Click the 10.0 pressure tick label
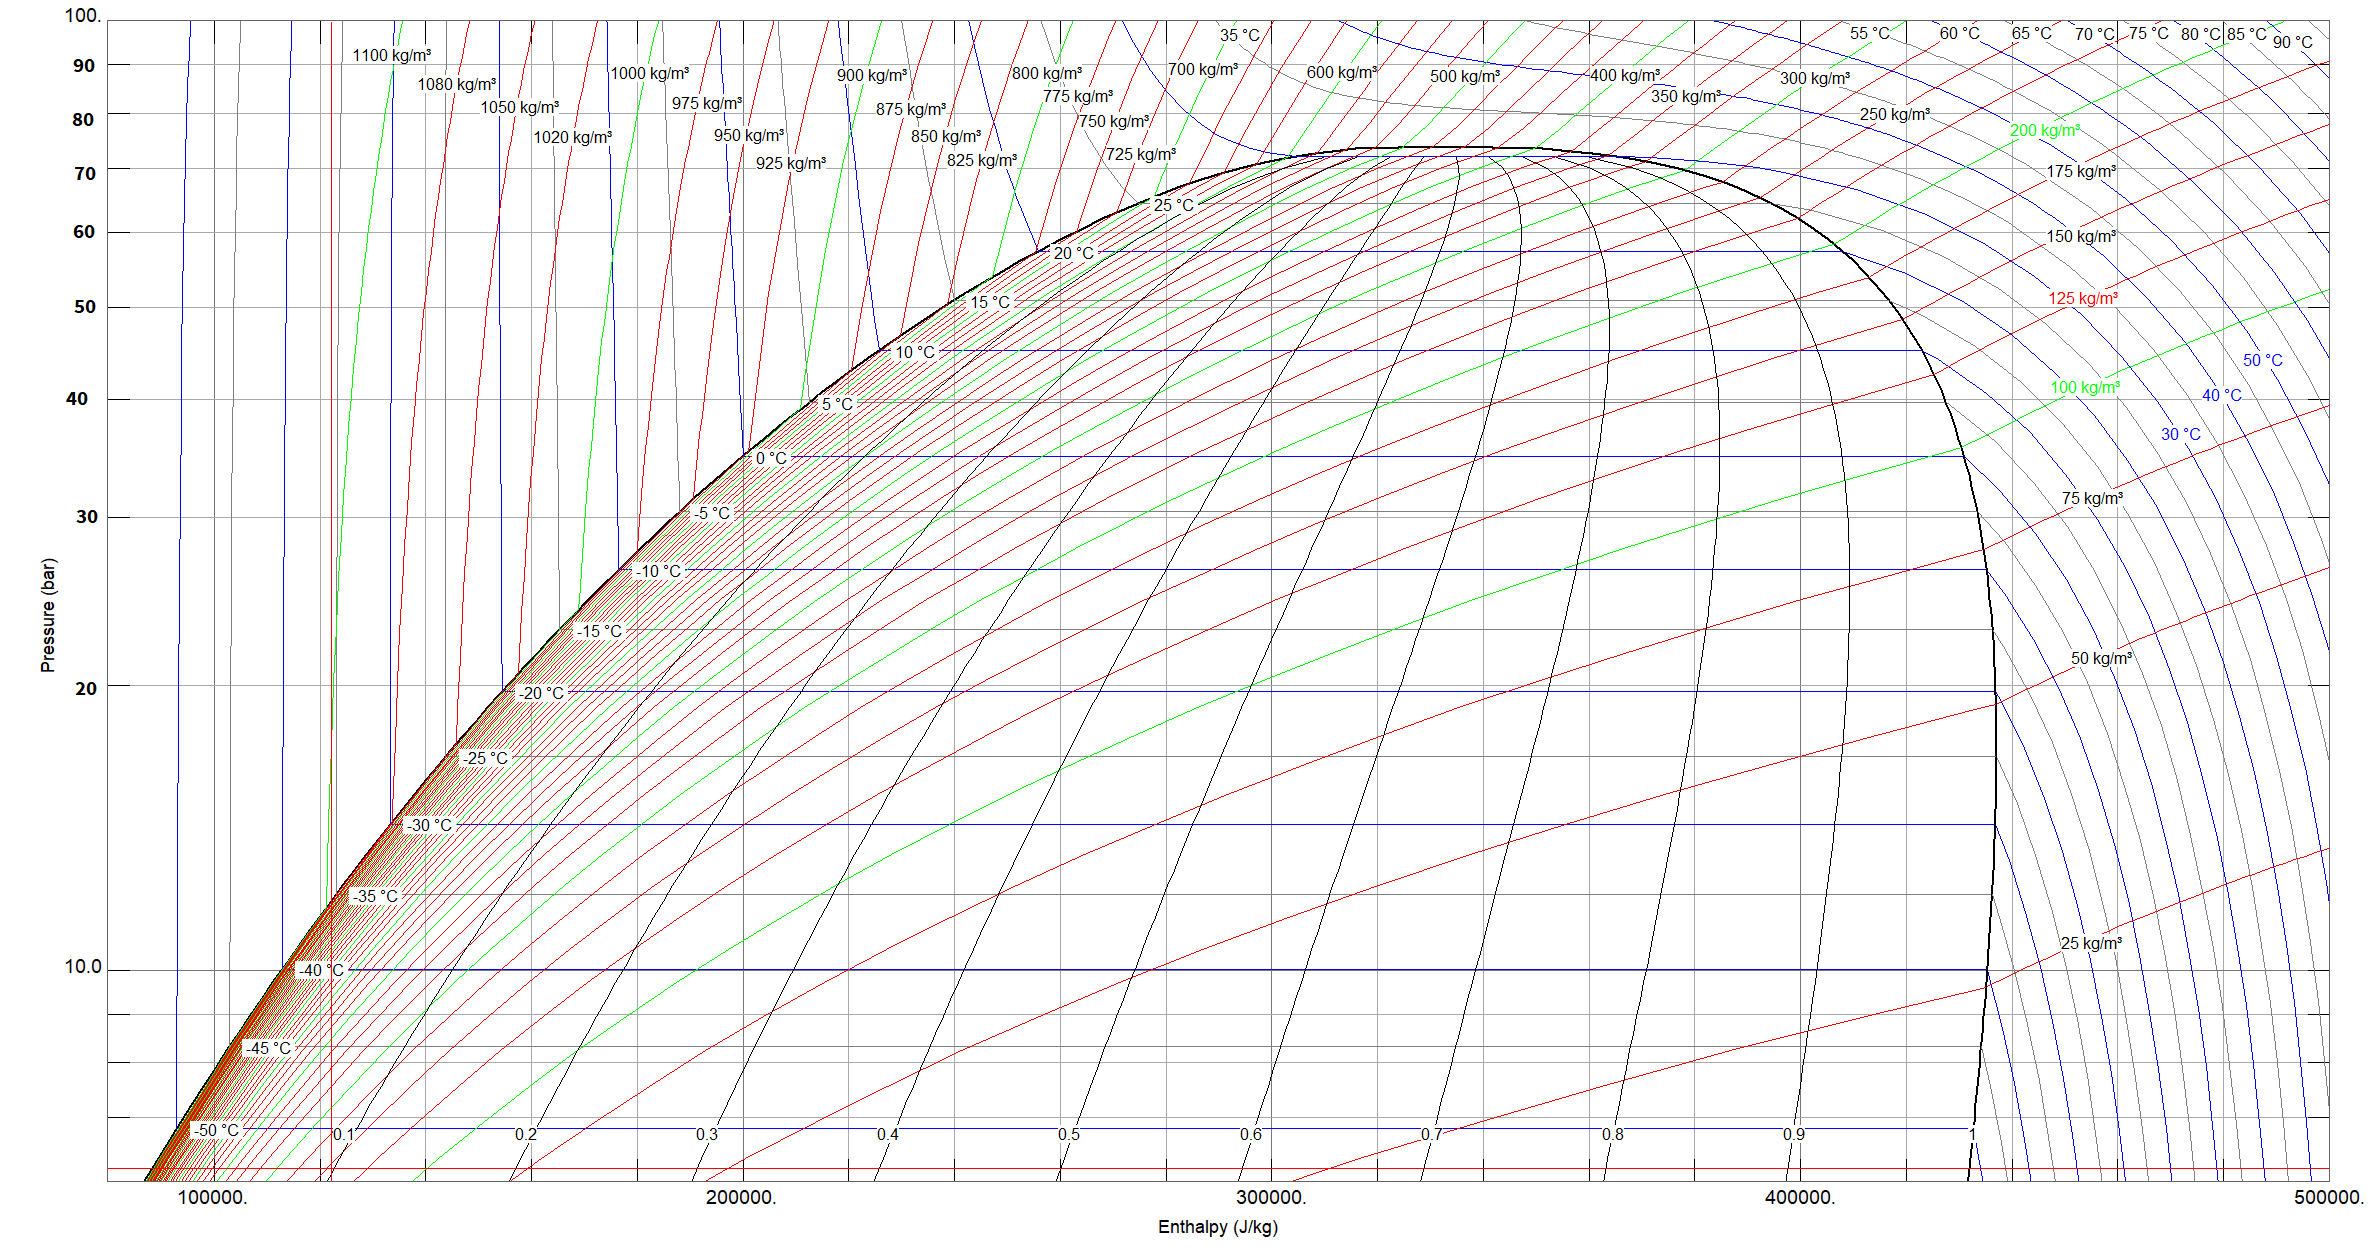 click(x=83, y=967)
